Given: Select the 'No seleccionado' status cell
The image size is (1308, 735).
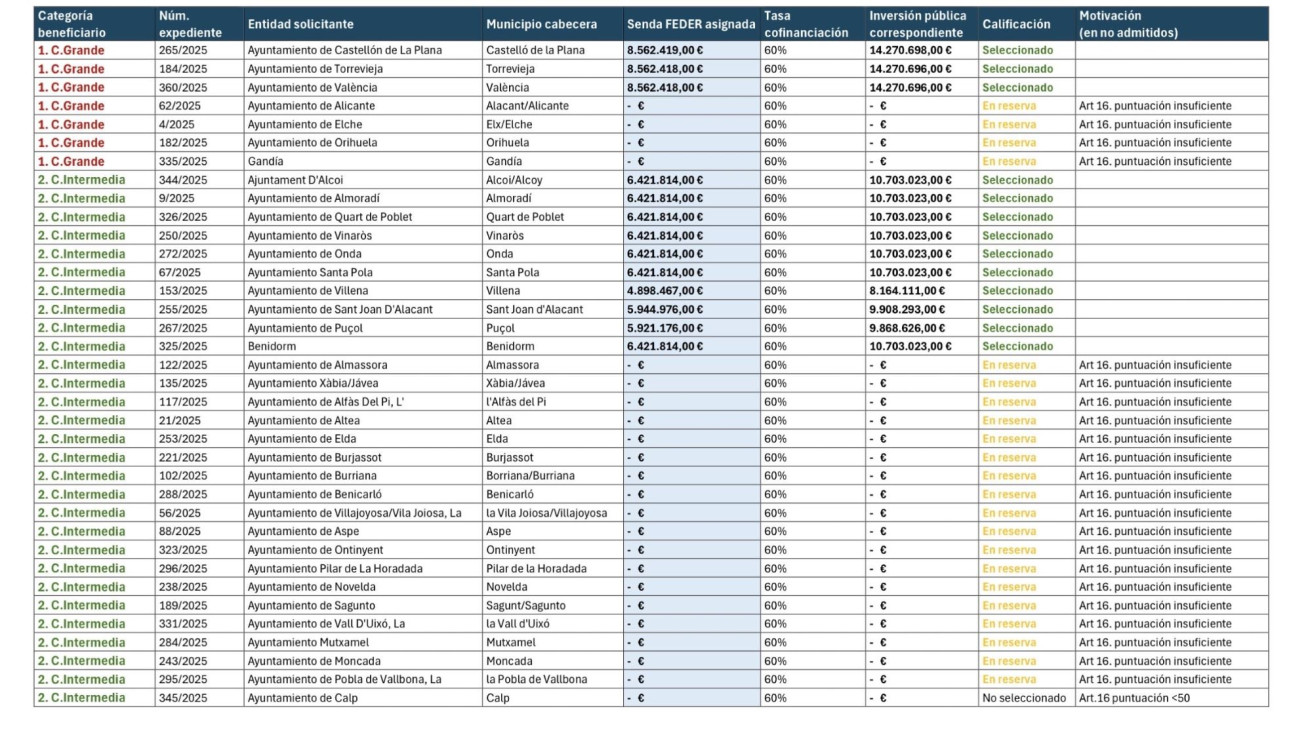Looking at the screenshot, I should click(x=1024, y=698).
